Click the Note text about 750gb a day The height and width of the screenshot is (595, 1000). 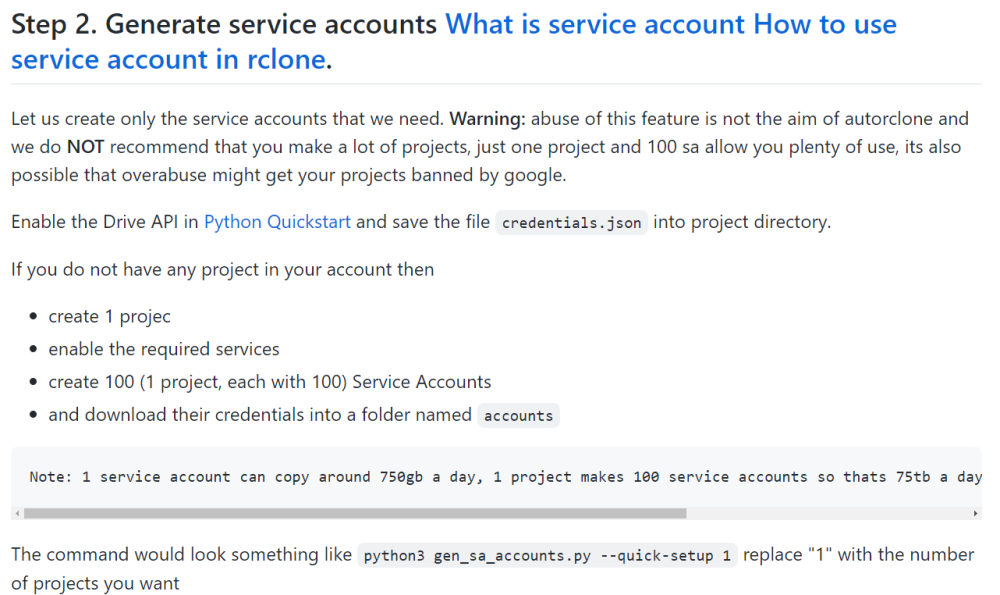505,477
